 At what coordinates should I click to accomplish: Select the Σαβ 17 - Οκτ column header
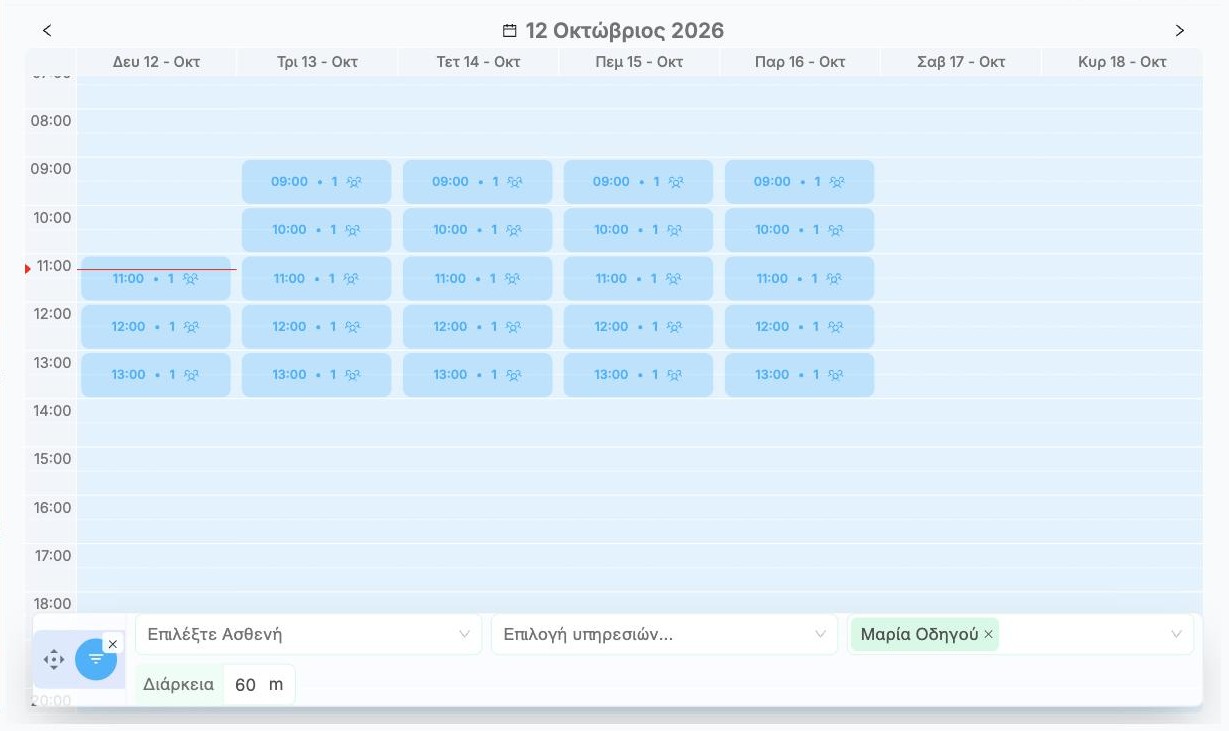[961, 62]
